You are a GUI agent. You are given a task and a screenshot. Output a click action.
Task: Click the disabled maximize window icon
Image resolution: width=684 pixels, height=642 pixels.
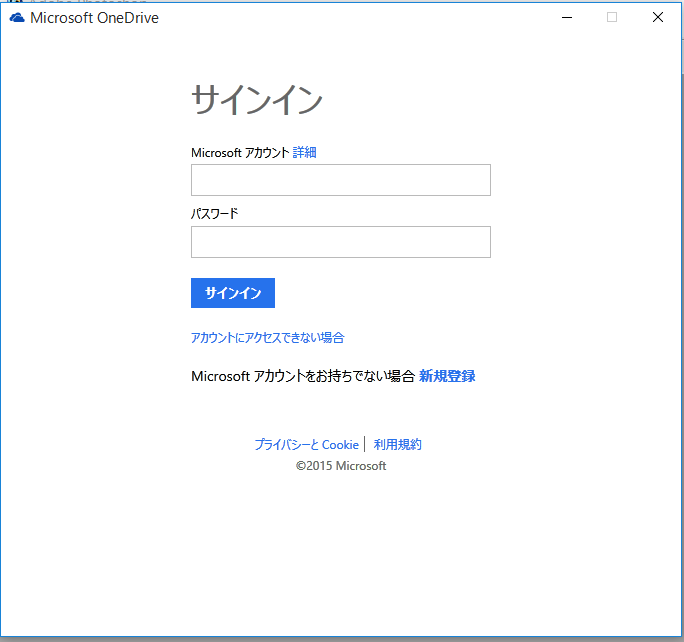click(612, 17)
